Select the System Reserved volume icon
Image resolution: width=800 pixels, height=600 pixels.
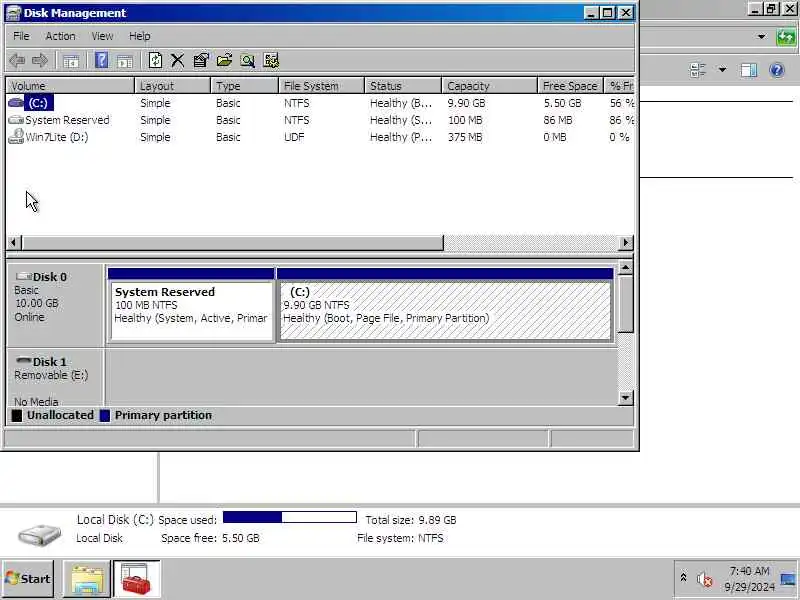(x=16, y=120)
